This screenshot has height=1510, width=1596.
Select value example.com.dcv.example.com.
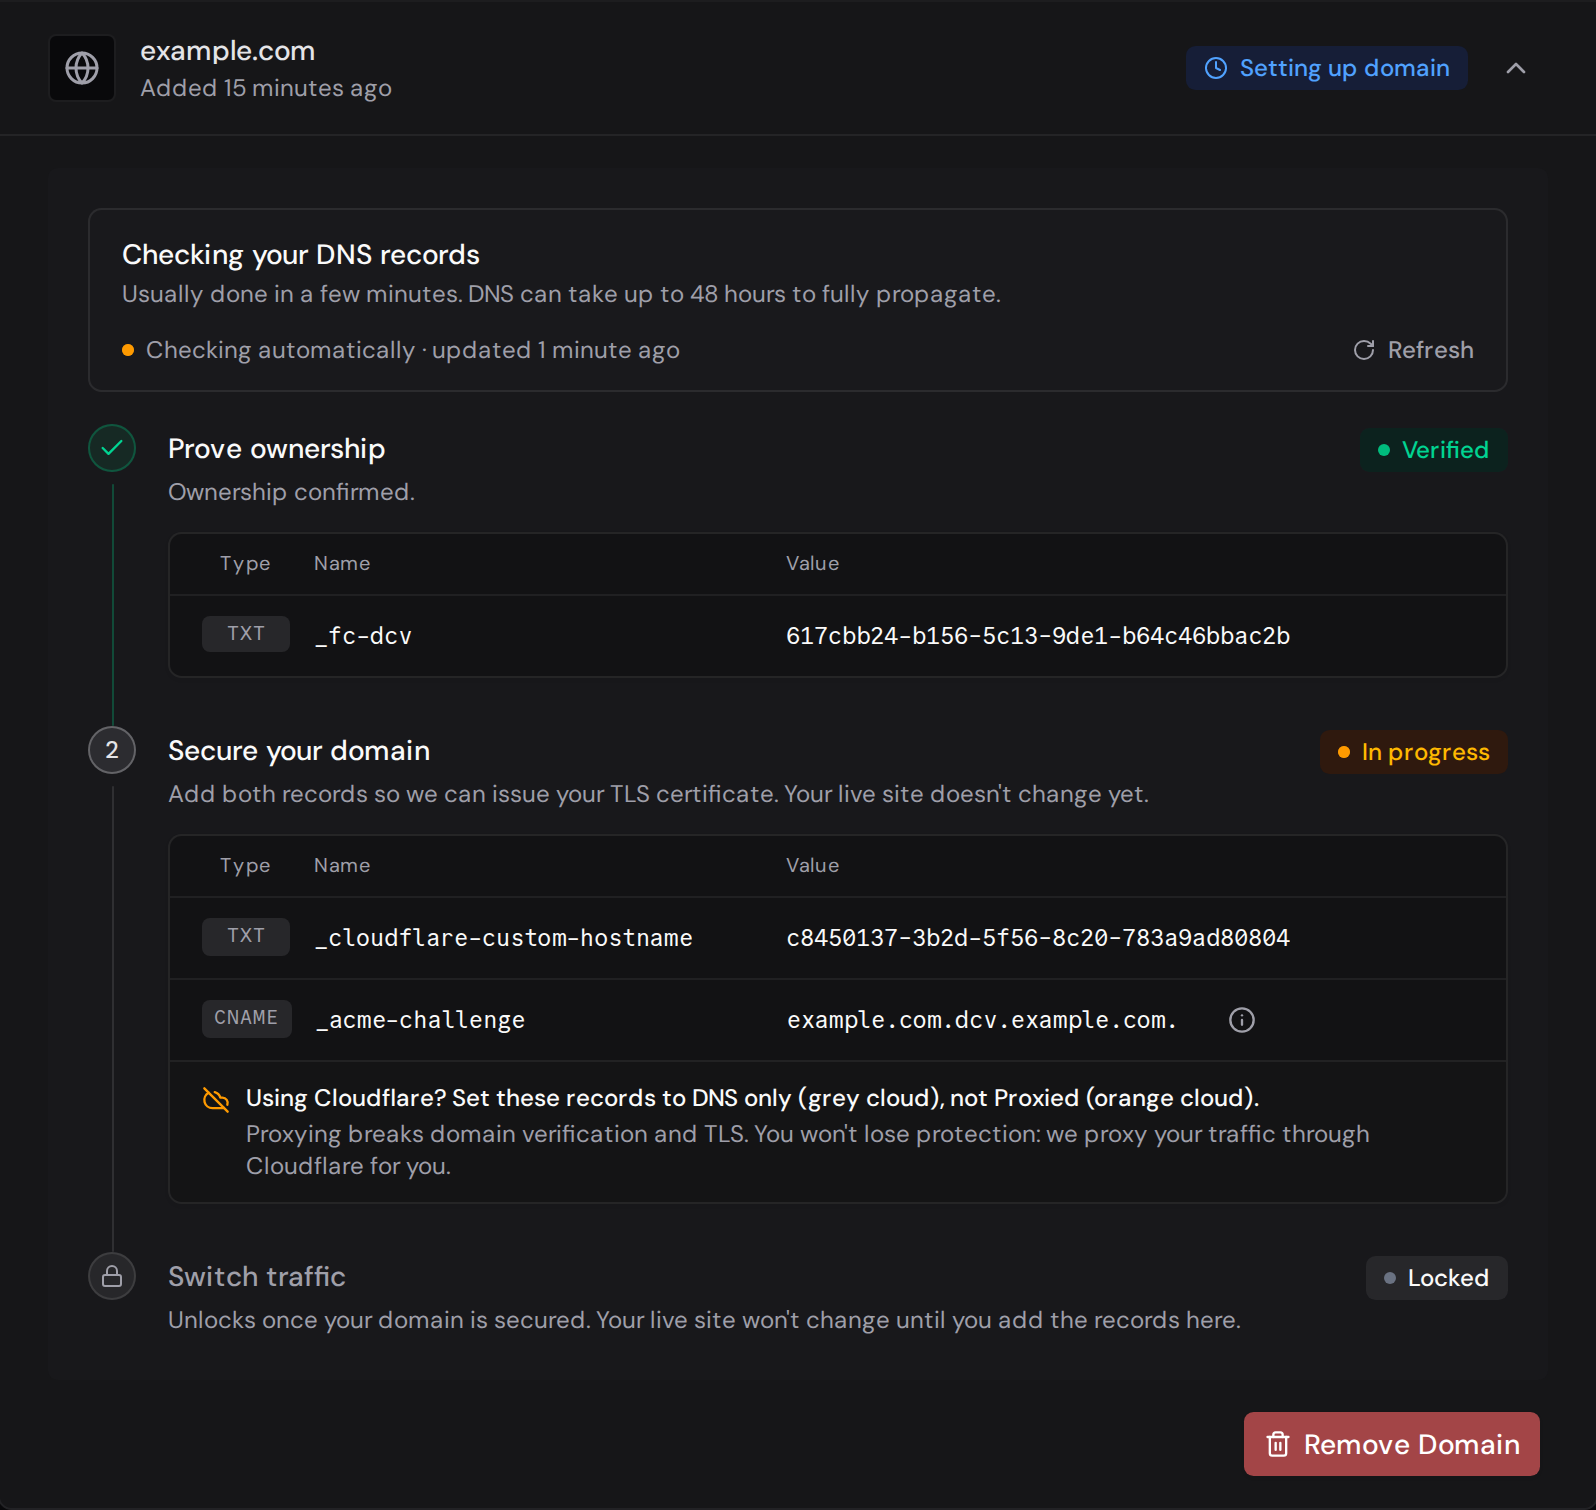pyautogui.click(x=981, y=1020)
